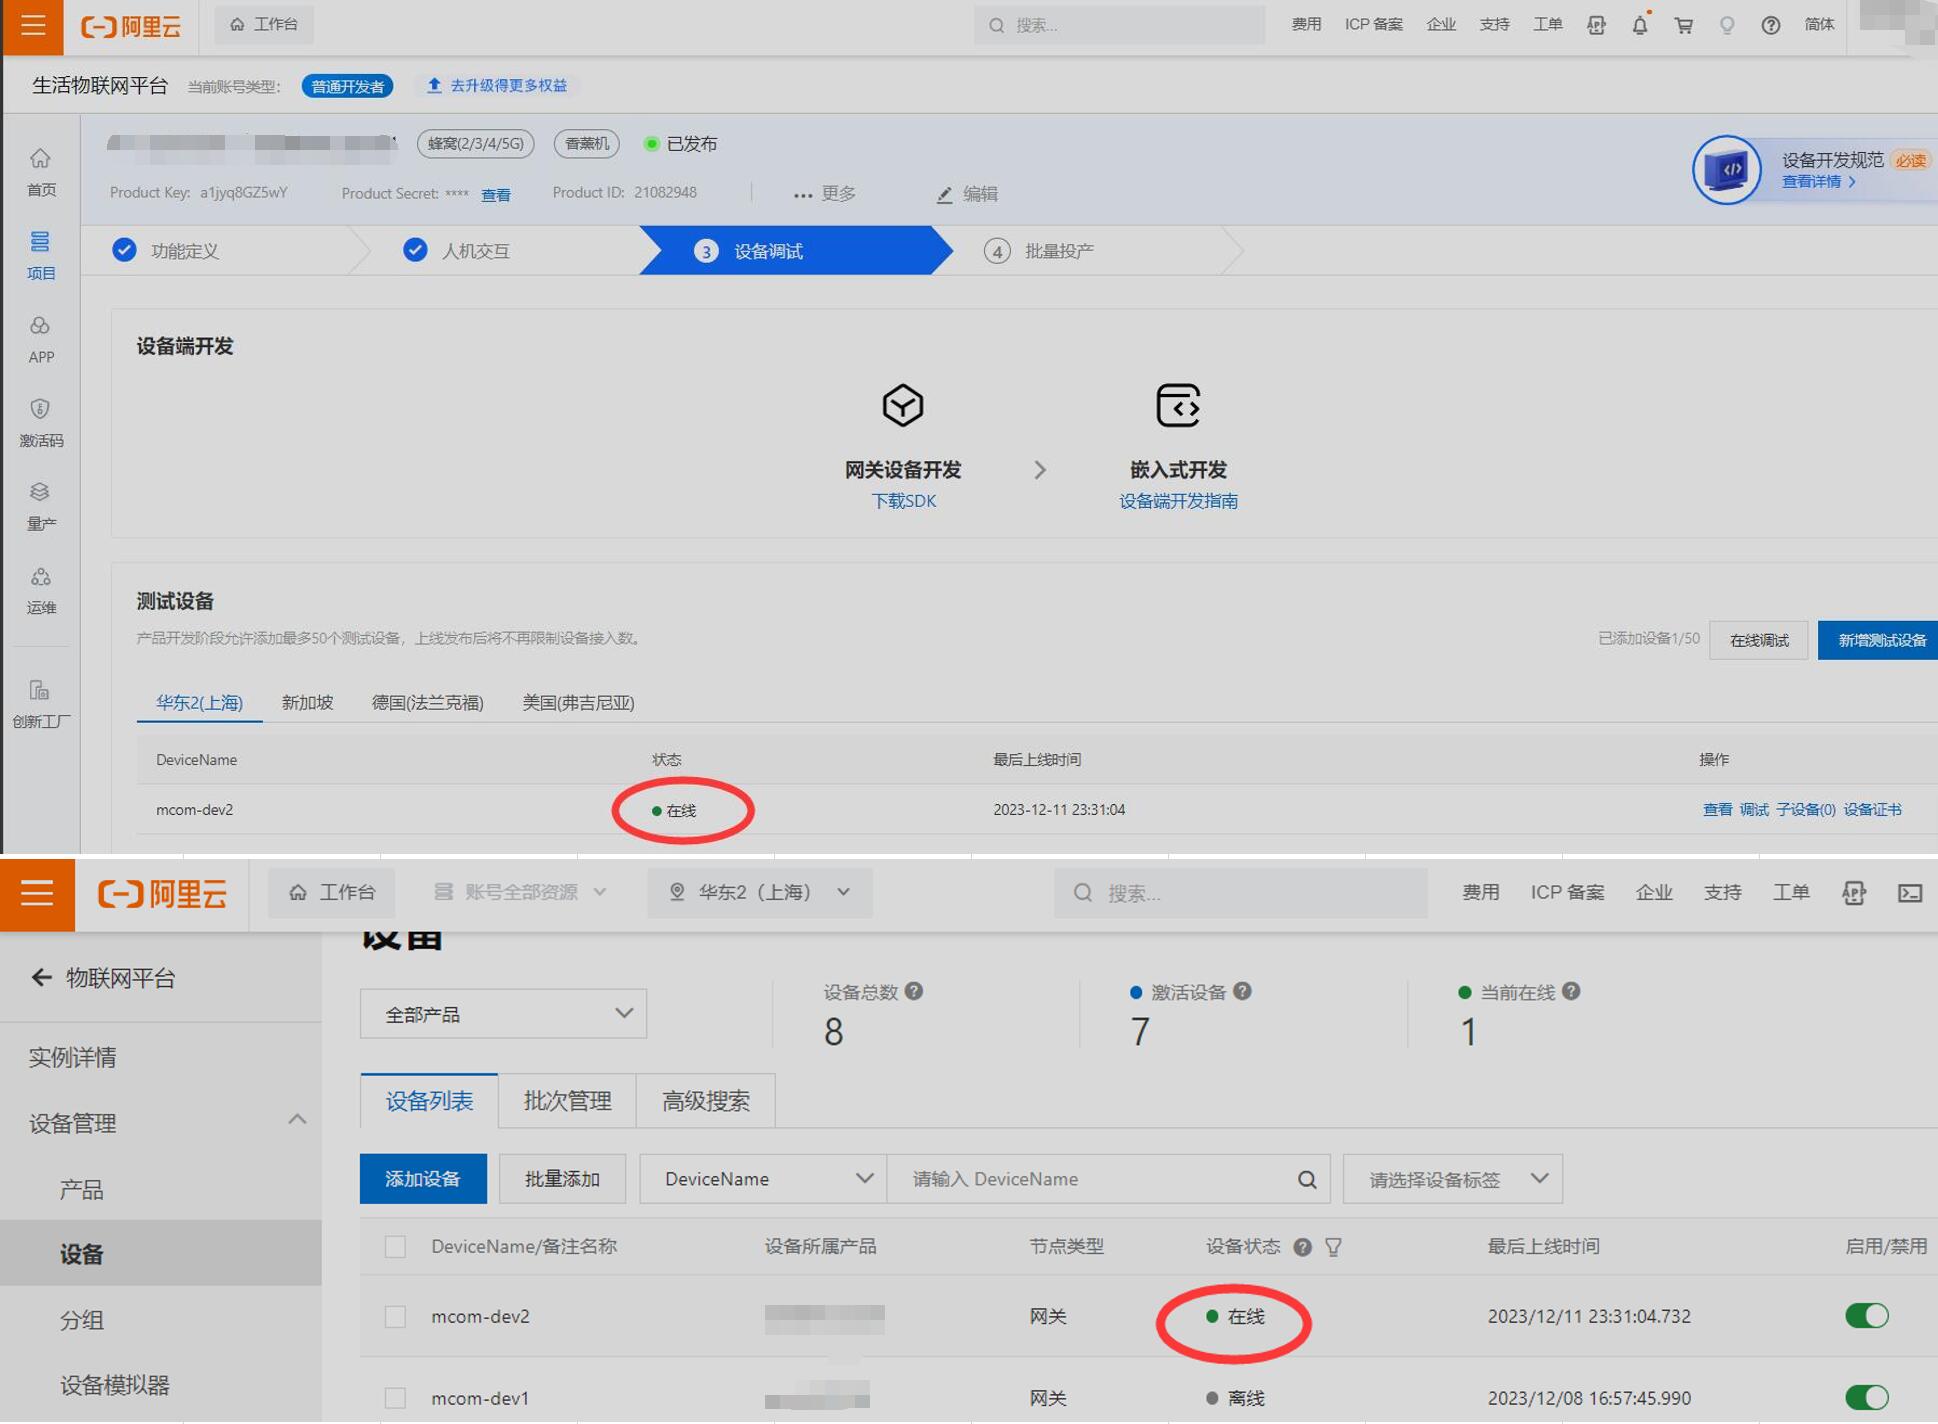This screenshot has height=1424, width=1938.
Task: Switch to the 批次管理 tab
Action: 567,1101
